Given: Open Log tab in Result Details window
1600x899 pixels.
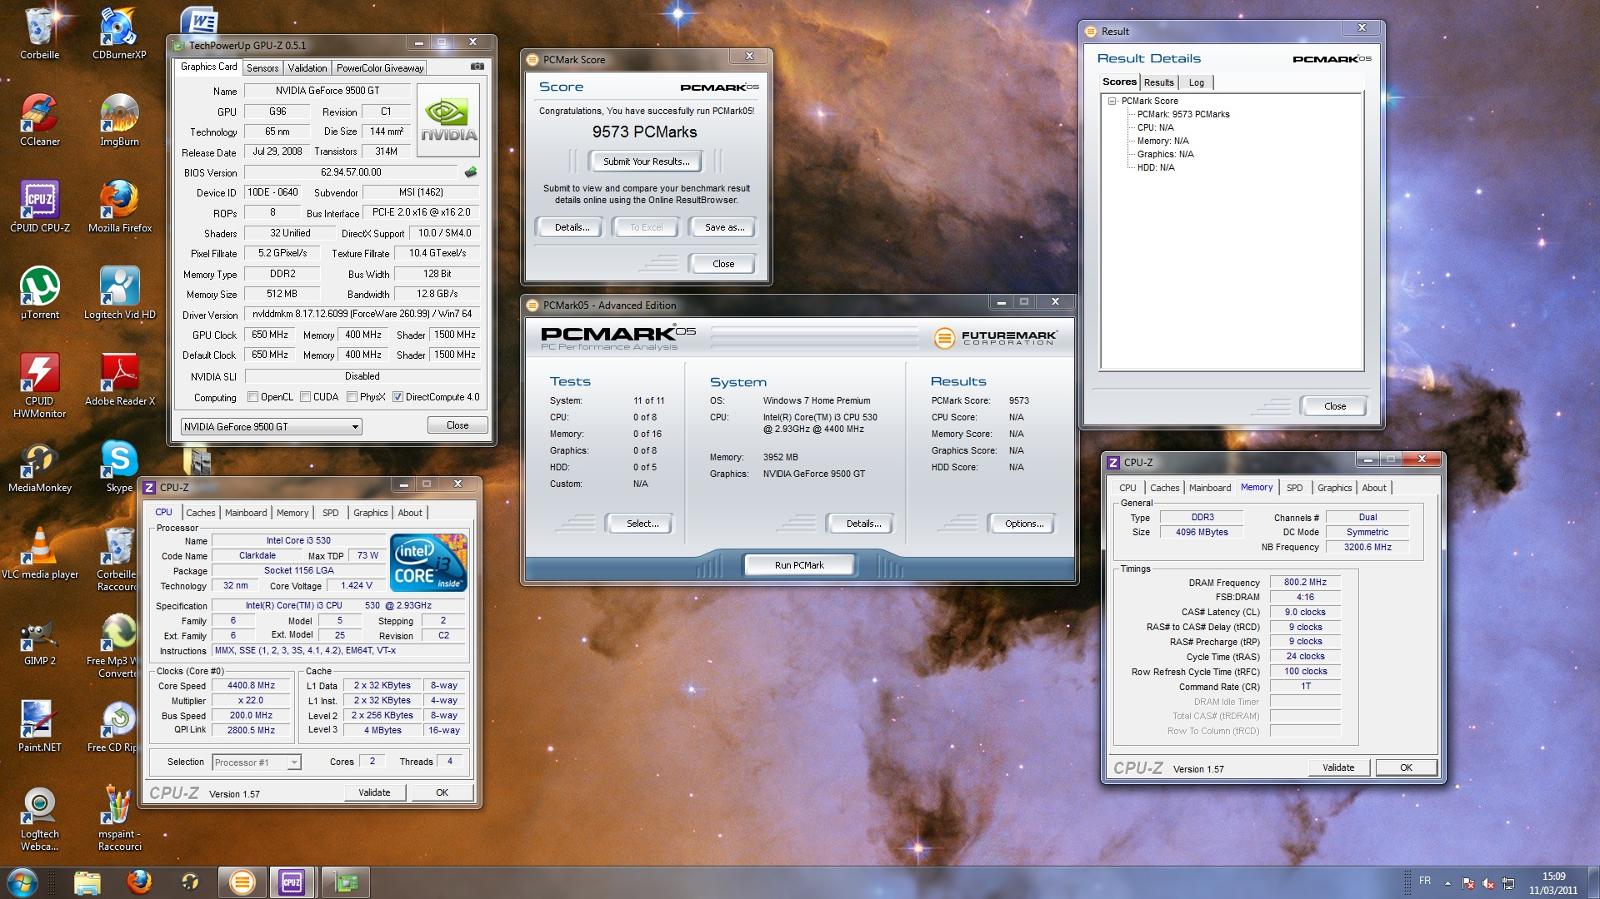Looking at the screenshot, I should tap(1196, 83).
